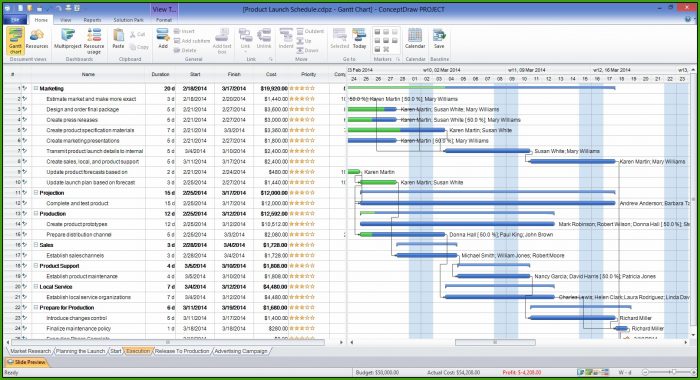Open the Markers group dialog launcher
Viewport: 700px width, 380px height.
pos(398,59)
